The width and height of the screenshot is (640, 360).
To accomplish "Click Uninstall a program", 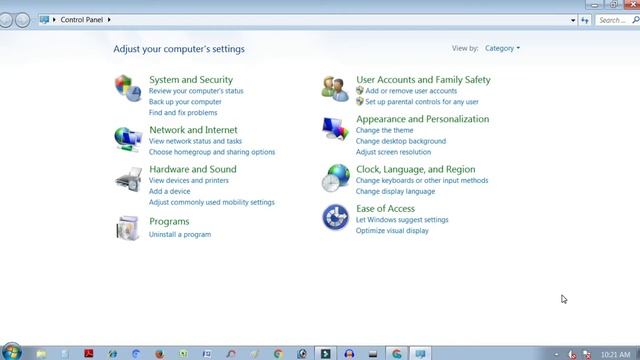I will pos(180,234).
